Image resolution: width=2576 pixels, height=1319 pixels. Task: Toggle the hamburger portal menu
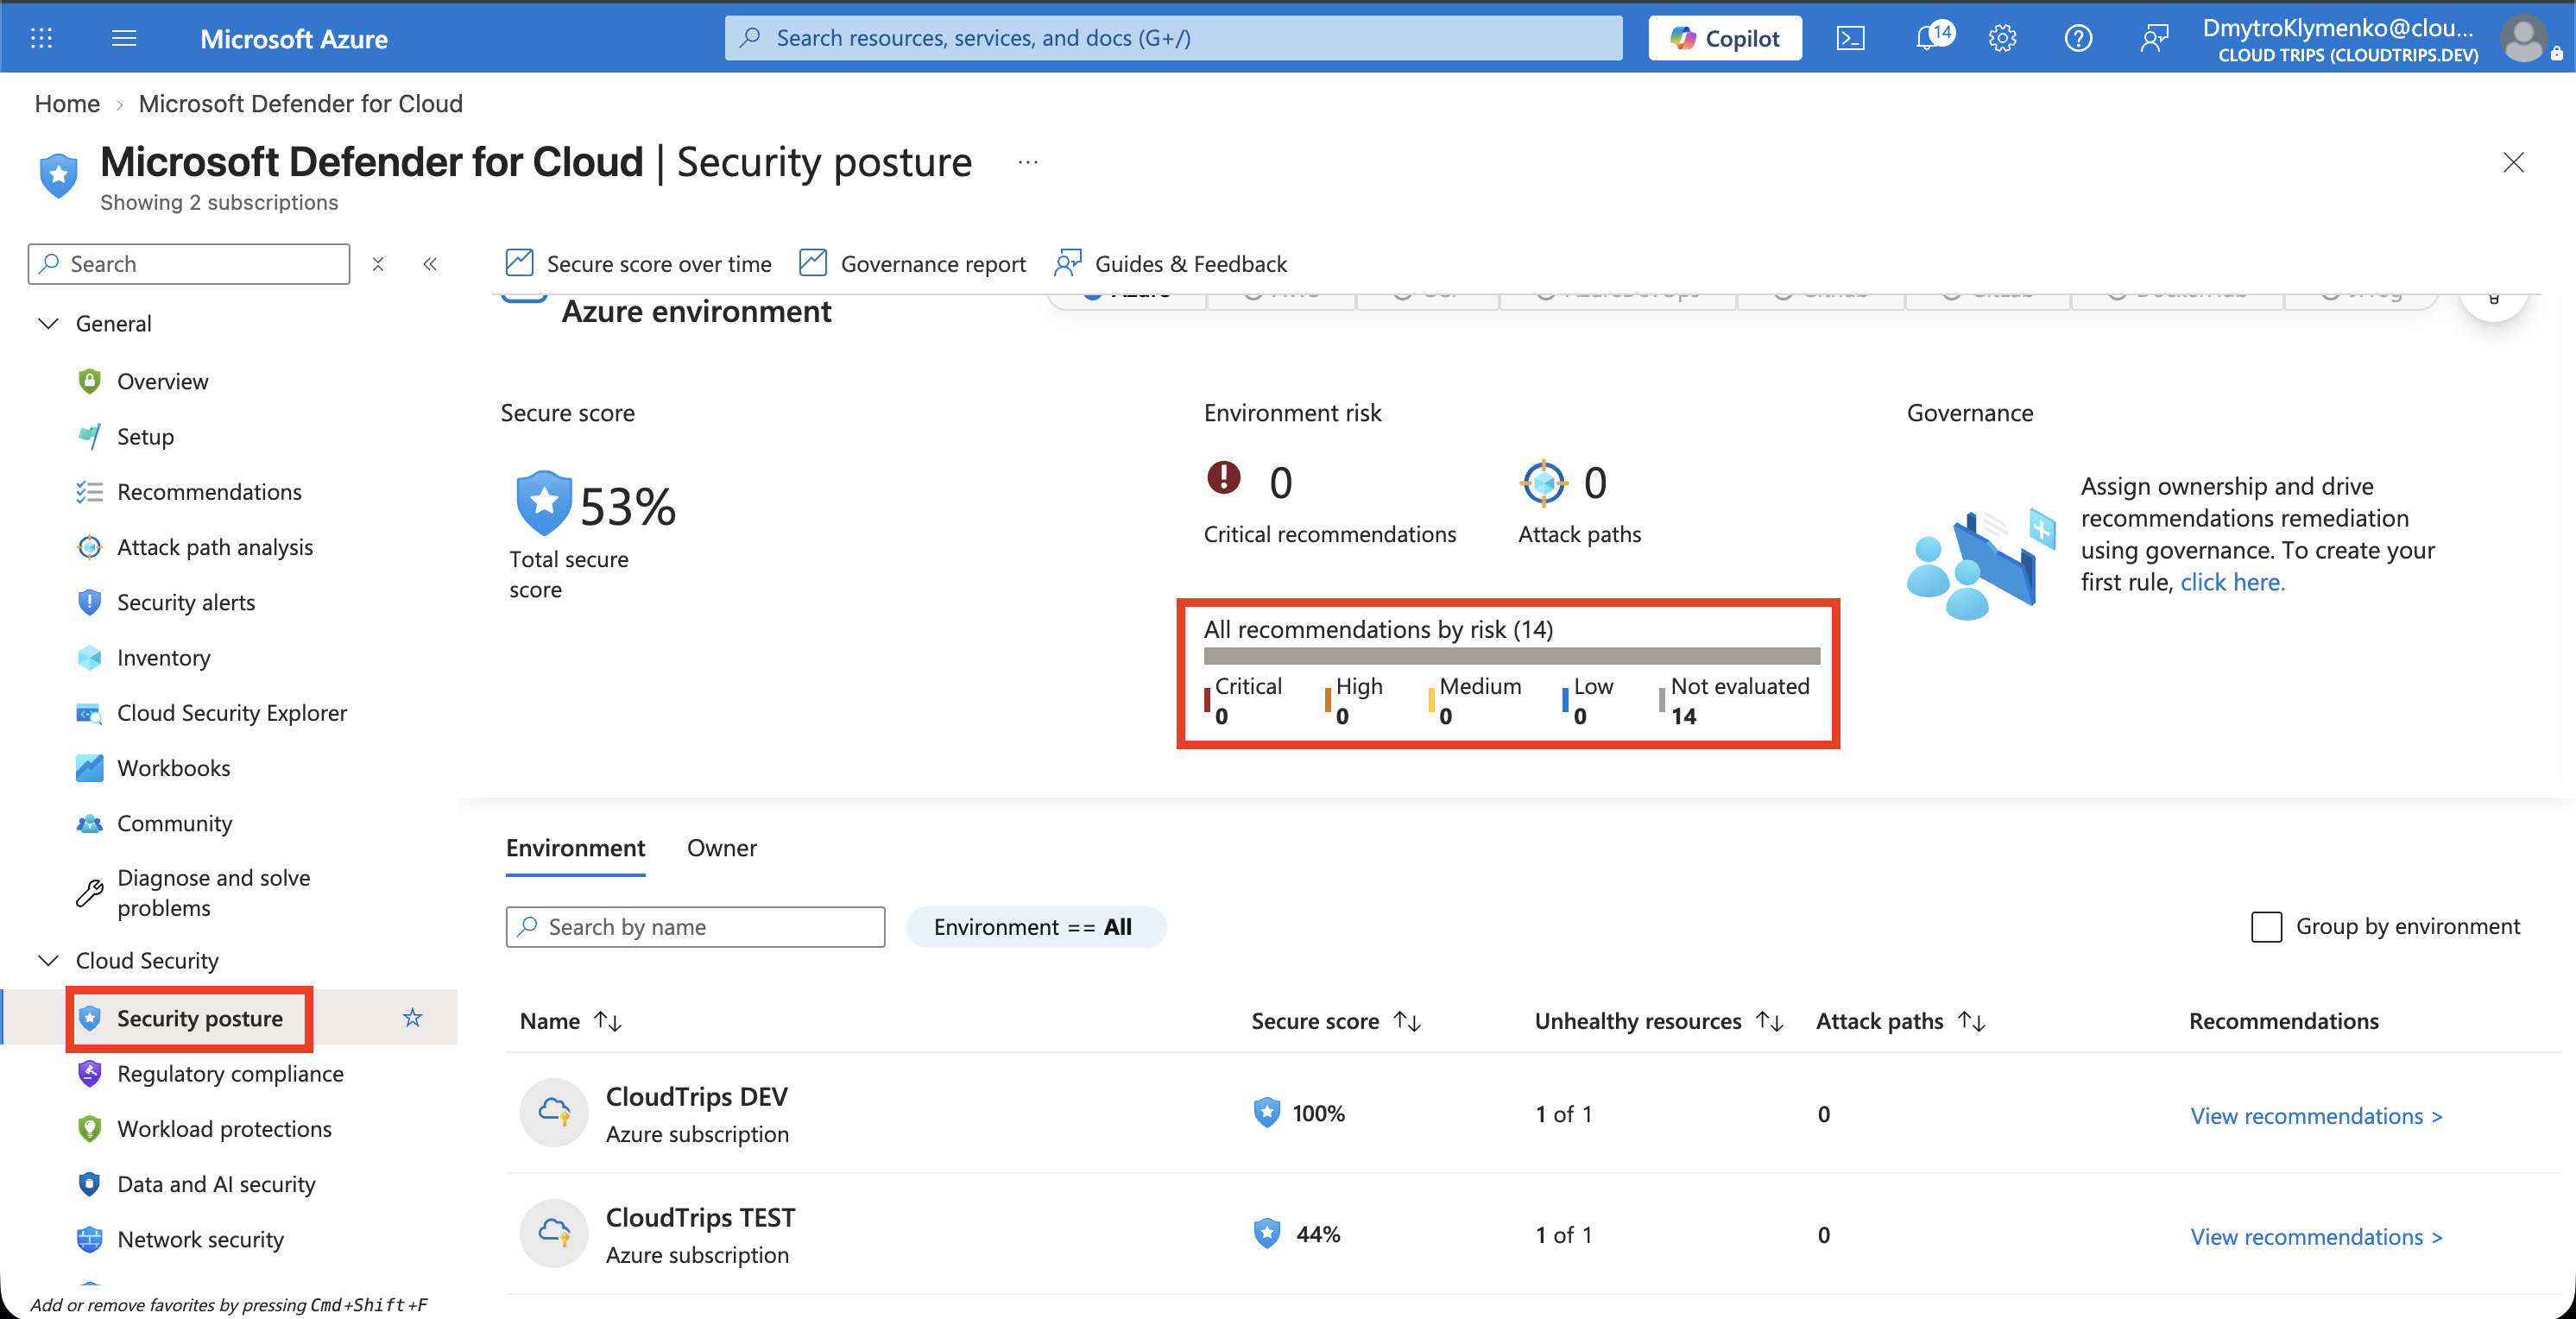coord(124,38)
